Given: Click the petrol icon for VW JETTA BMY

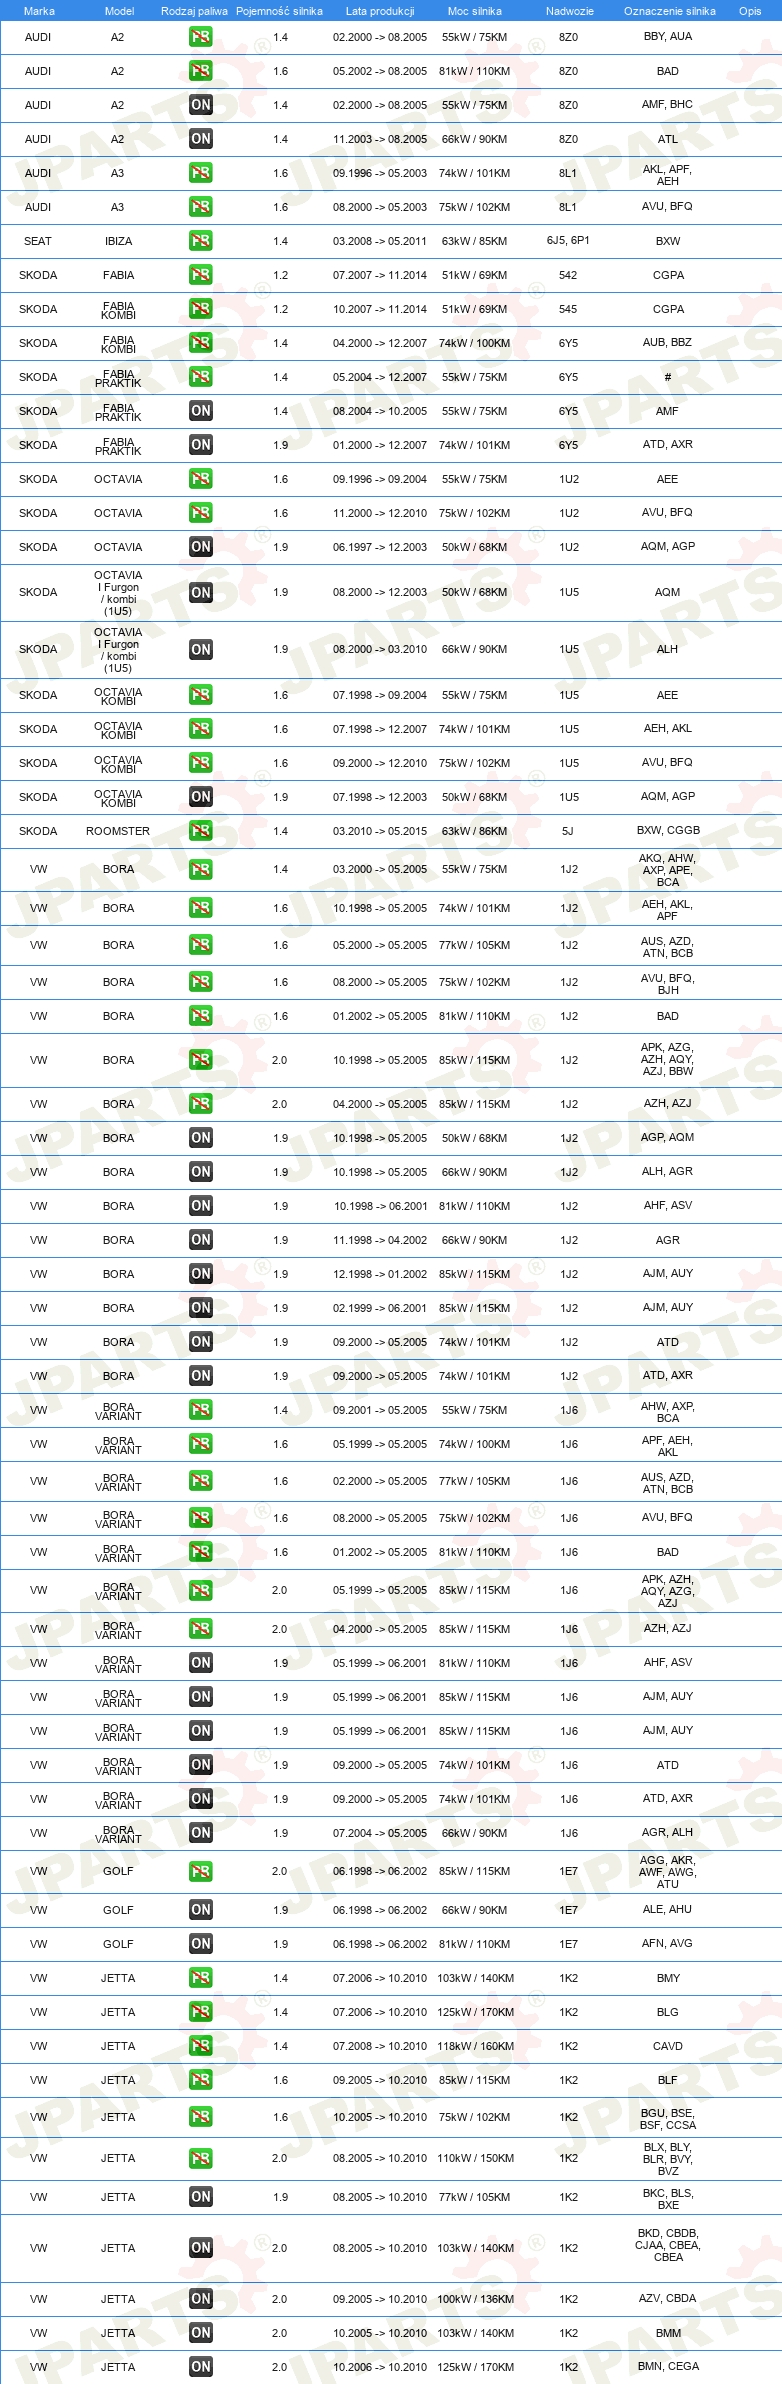Looking at the screenshot, I should [x=200, y=1978].
